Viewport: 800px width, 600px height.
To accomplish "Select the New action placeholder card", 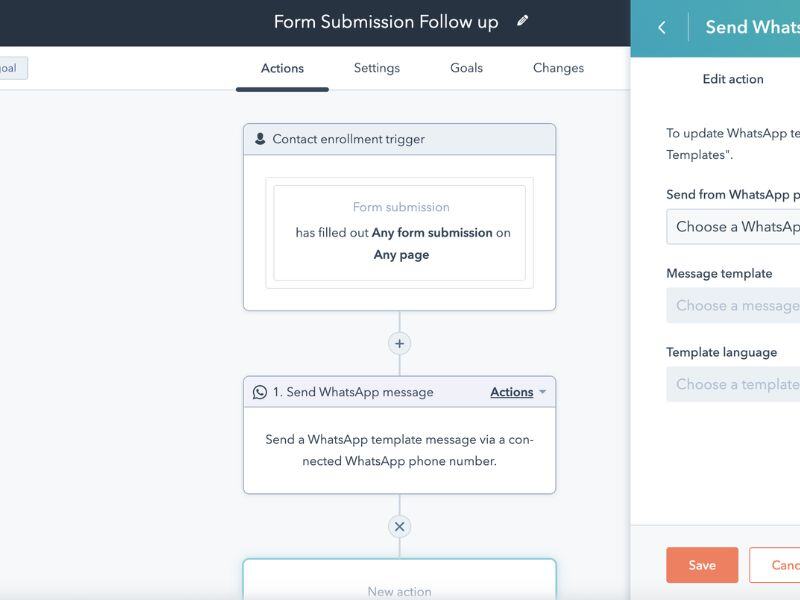I will tap(399, 580).
